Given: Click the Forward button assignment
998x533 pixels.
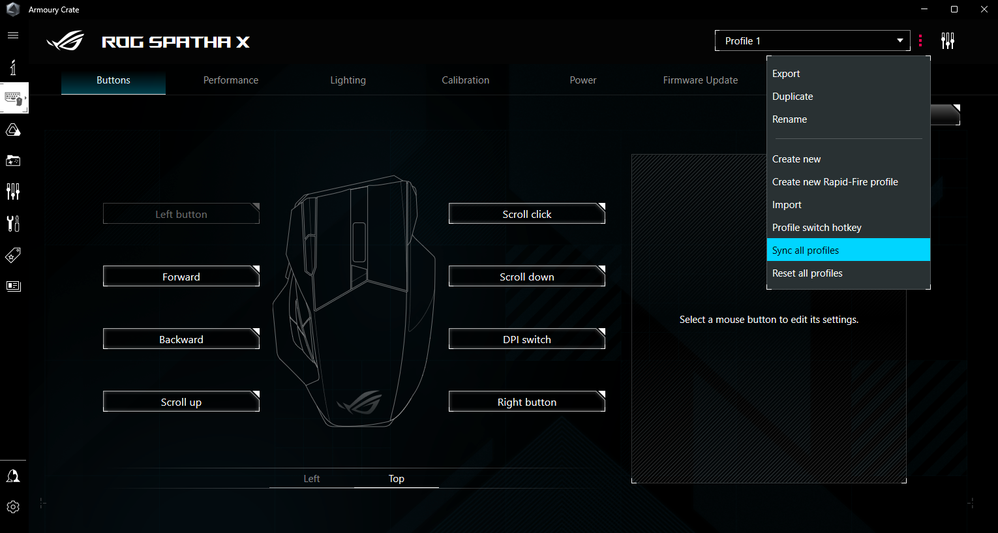Looking at the screenshot, I should [181, 277].
